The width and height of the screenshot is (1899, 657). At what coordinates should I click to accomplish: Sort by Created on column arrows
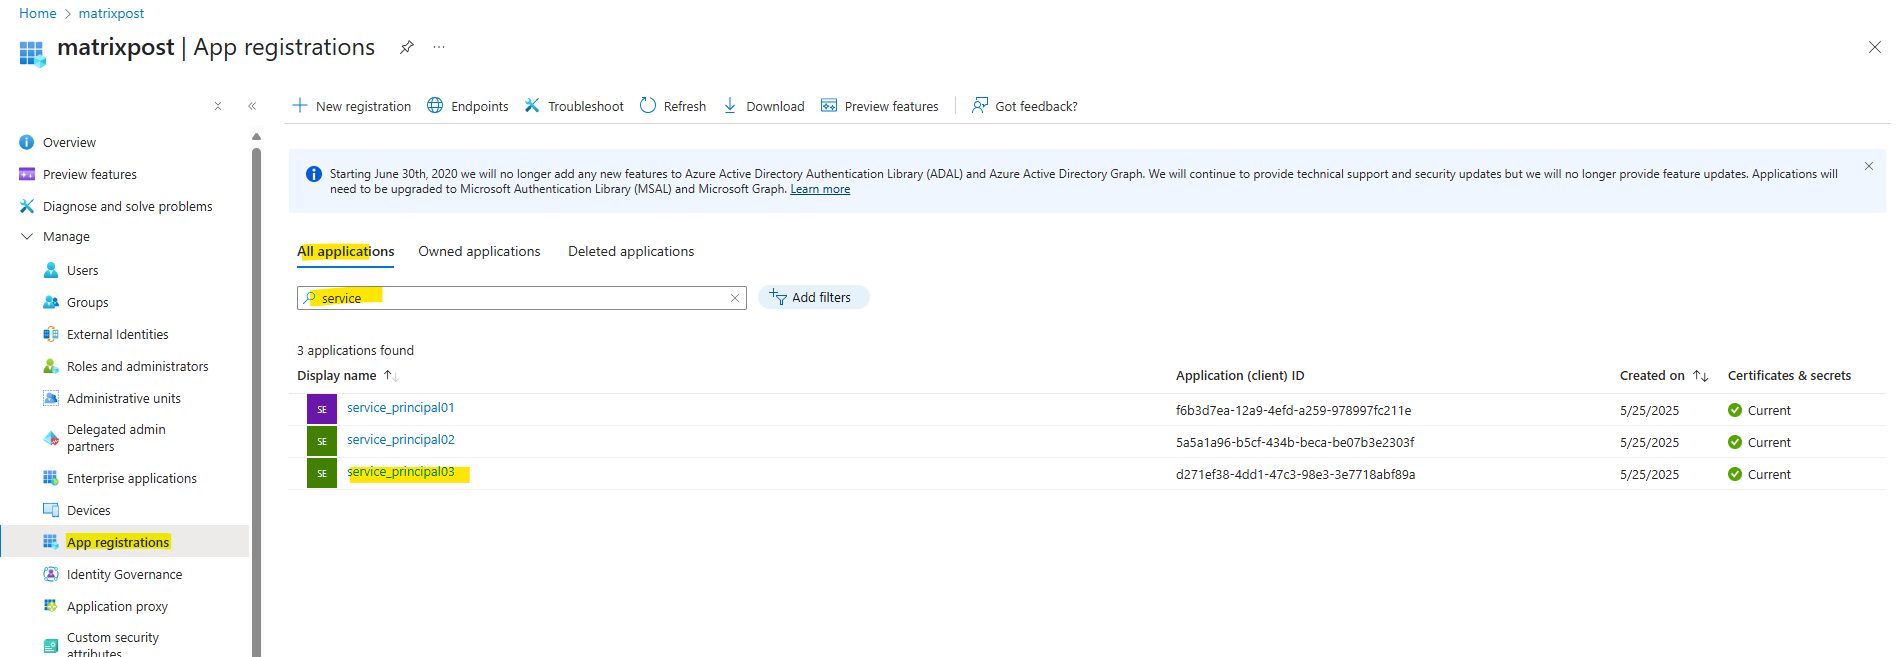pos(1700,376)
